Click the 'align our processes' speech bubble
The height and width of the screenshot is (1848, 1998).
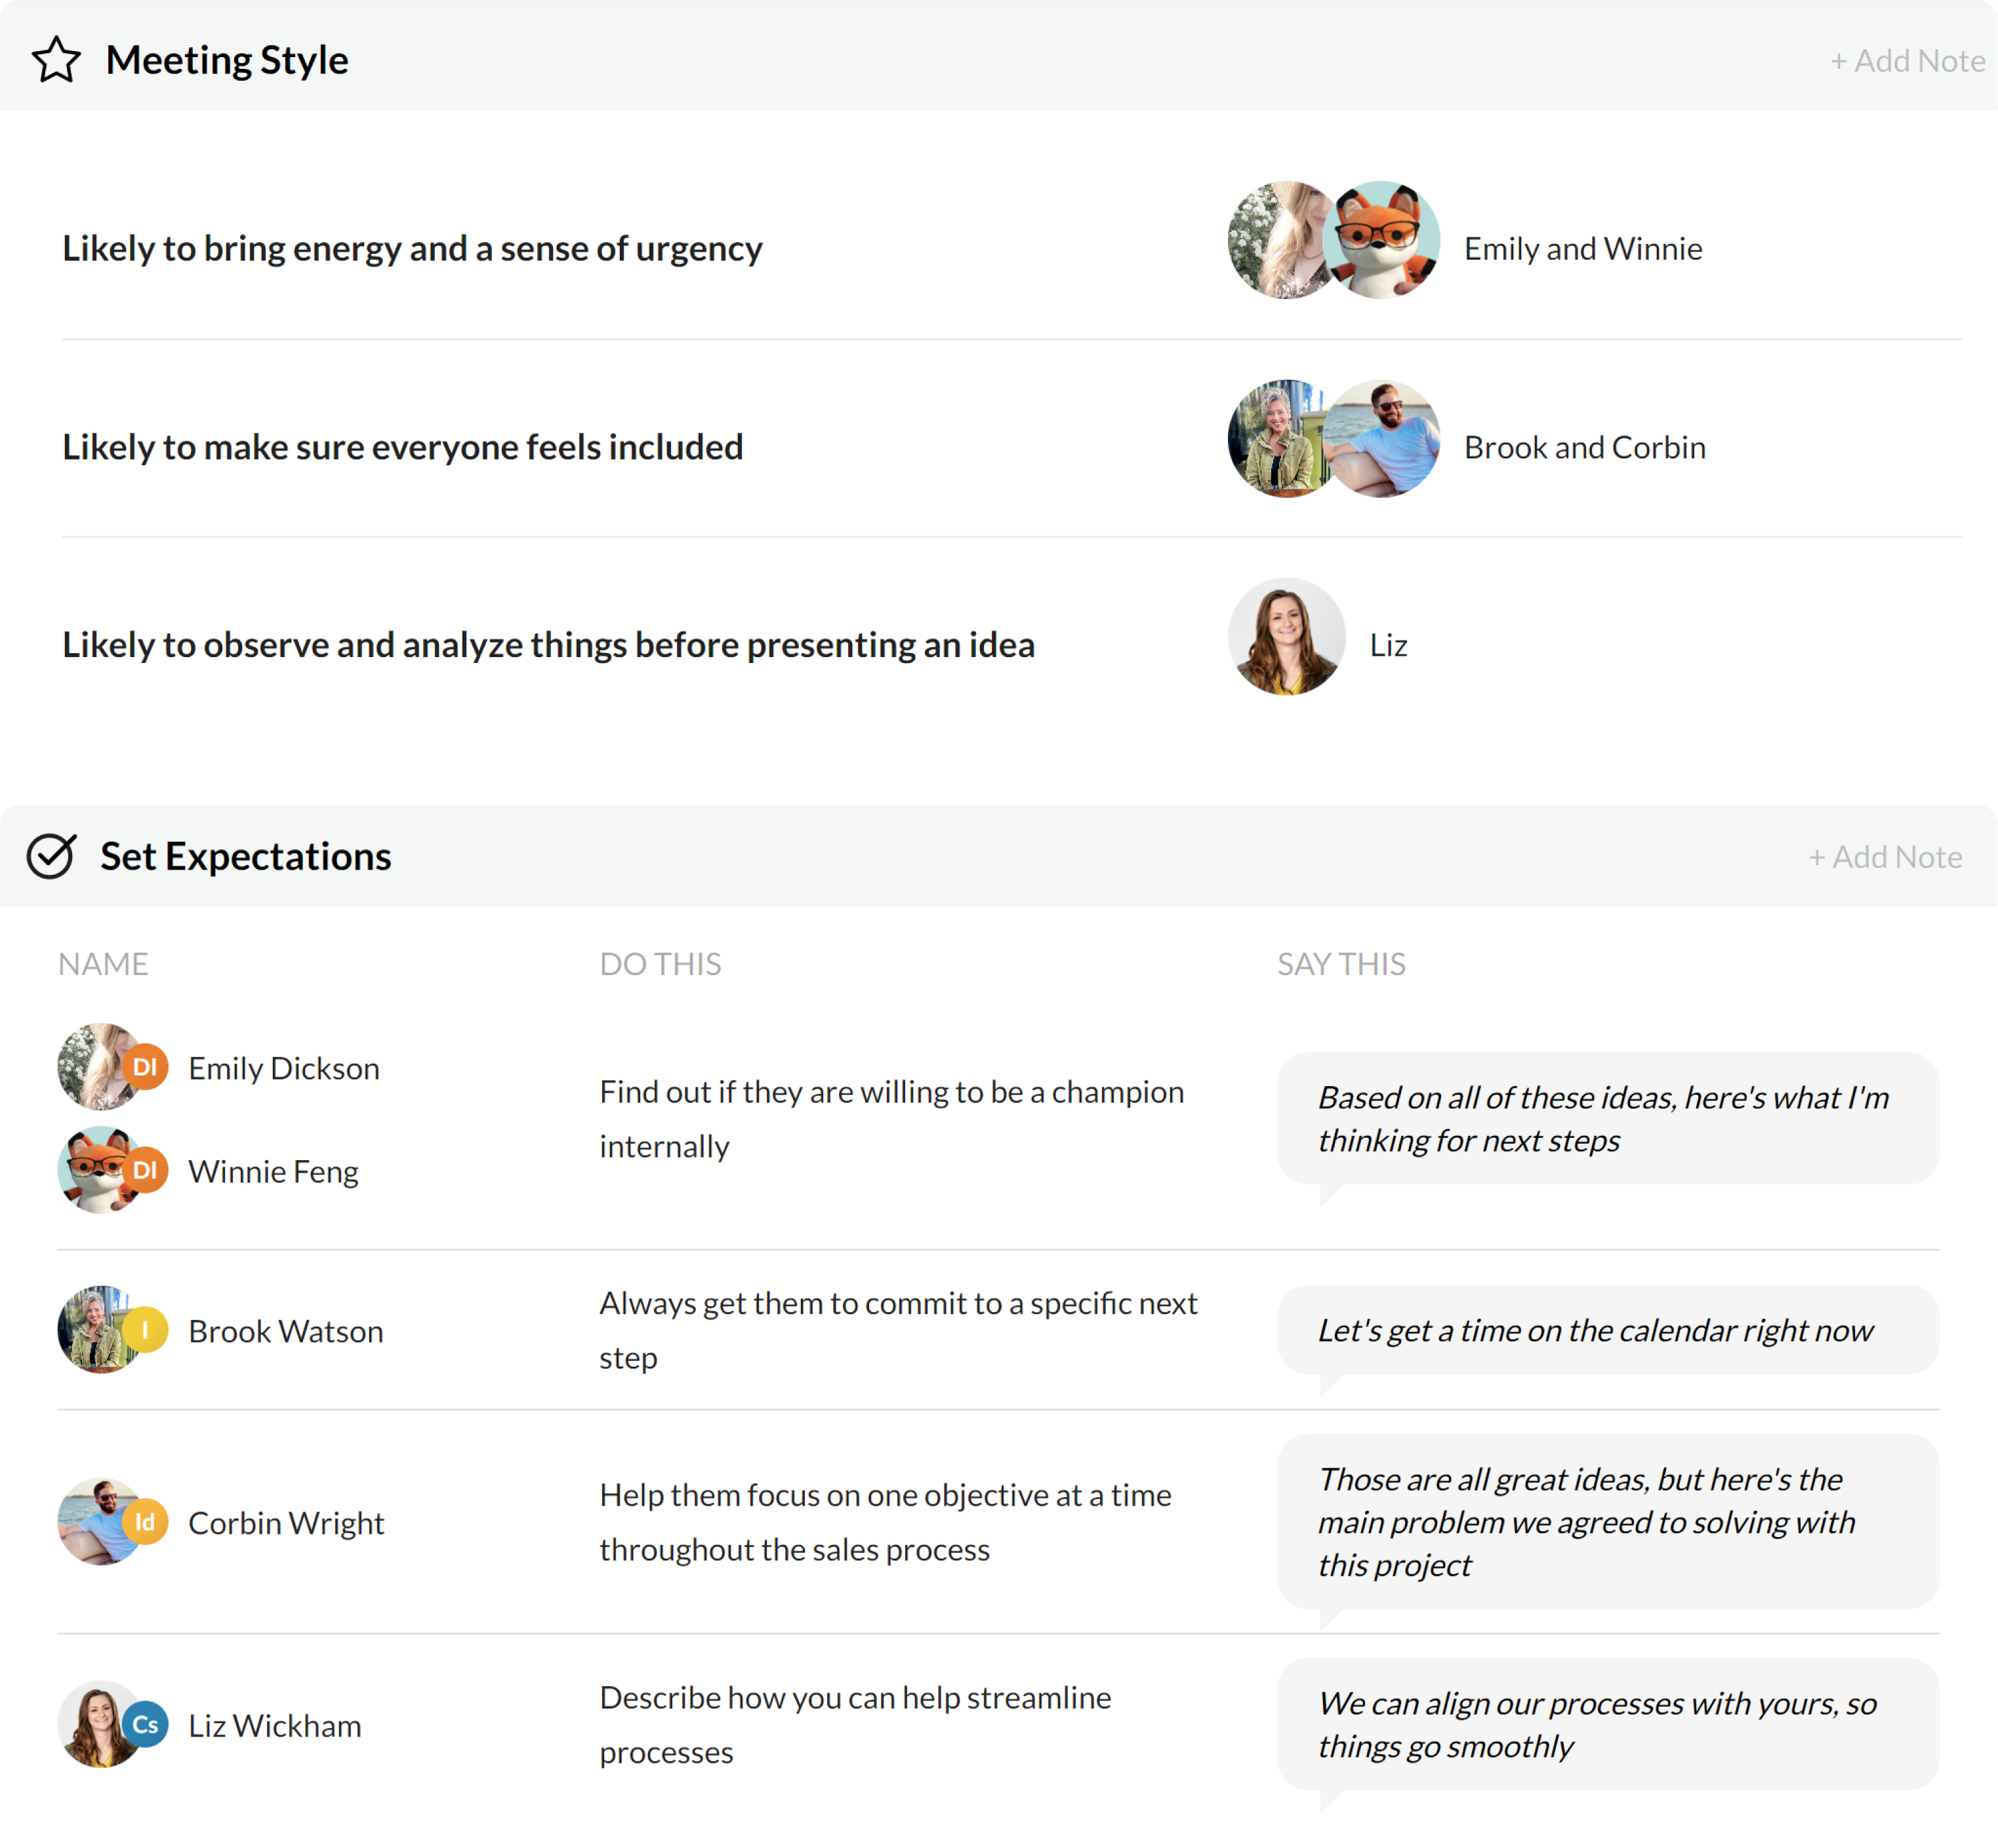click(x=1607, y=1724)
